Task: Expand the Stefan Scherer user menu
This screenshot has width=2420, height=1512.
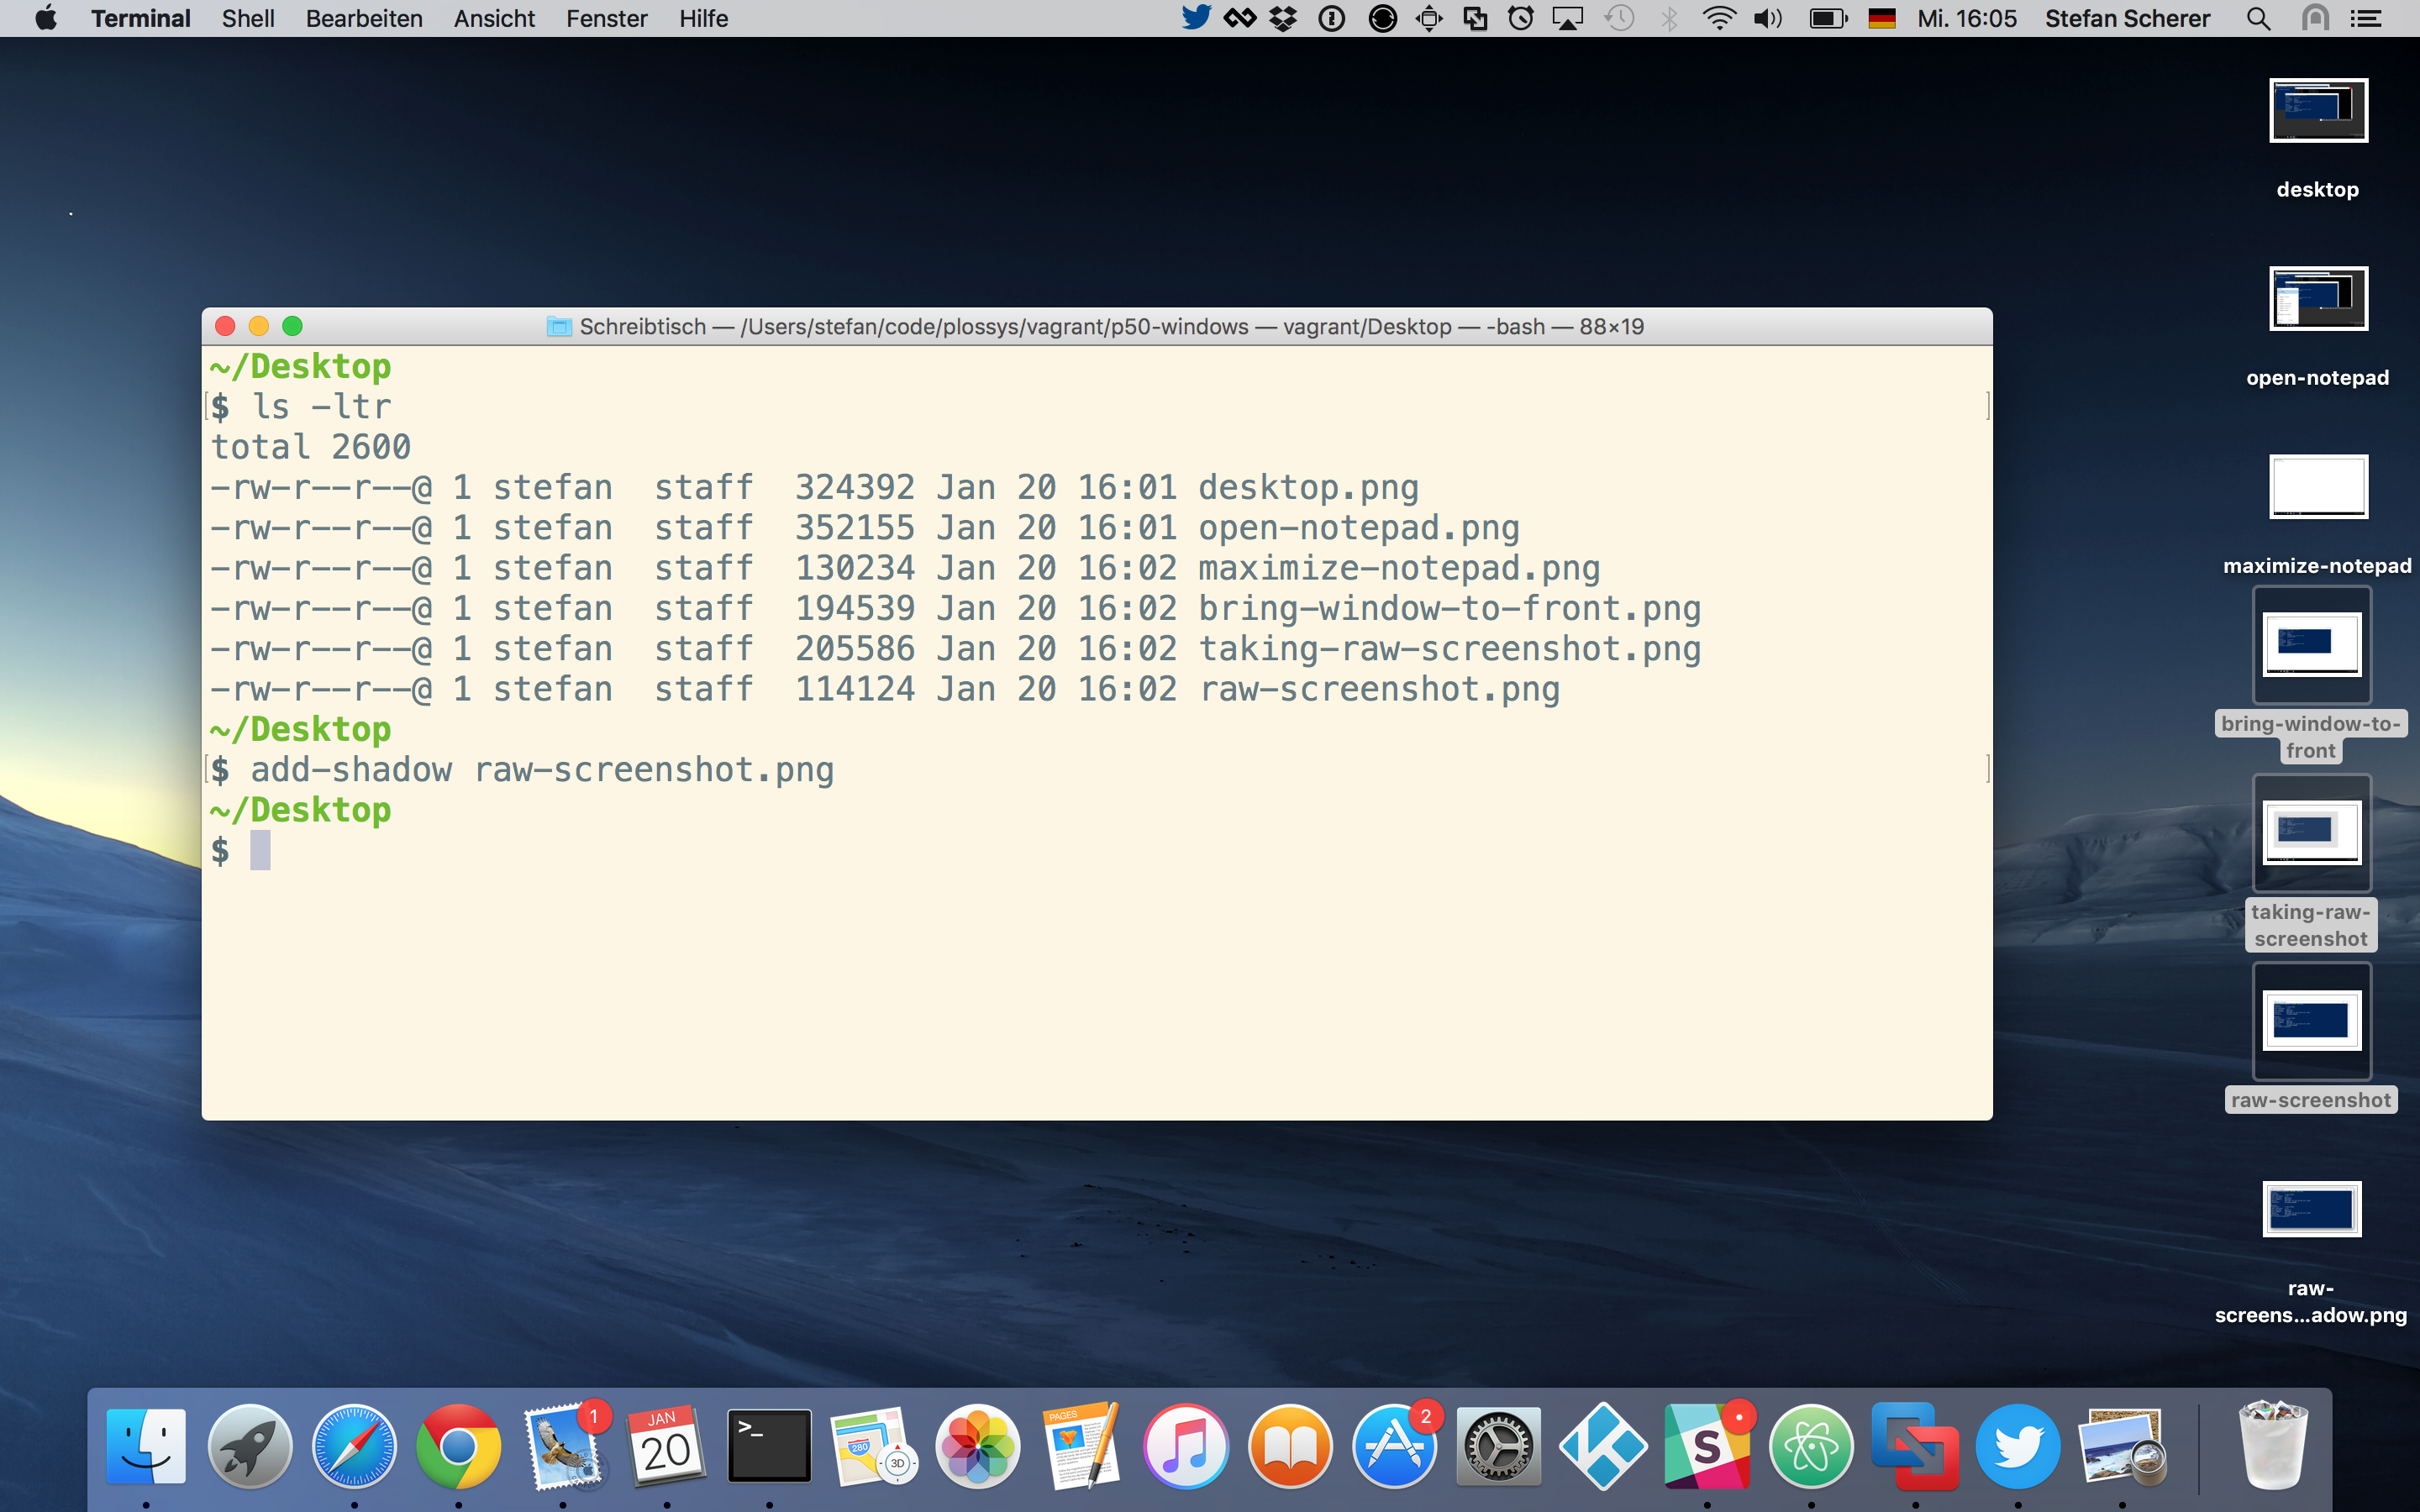Action: click(x=2127, y=18)
